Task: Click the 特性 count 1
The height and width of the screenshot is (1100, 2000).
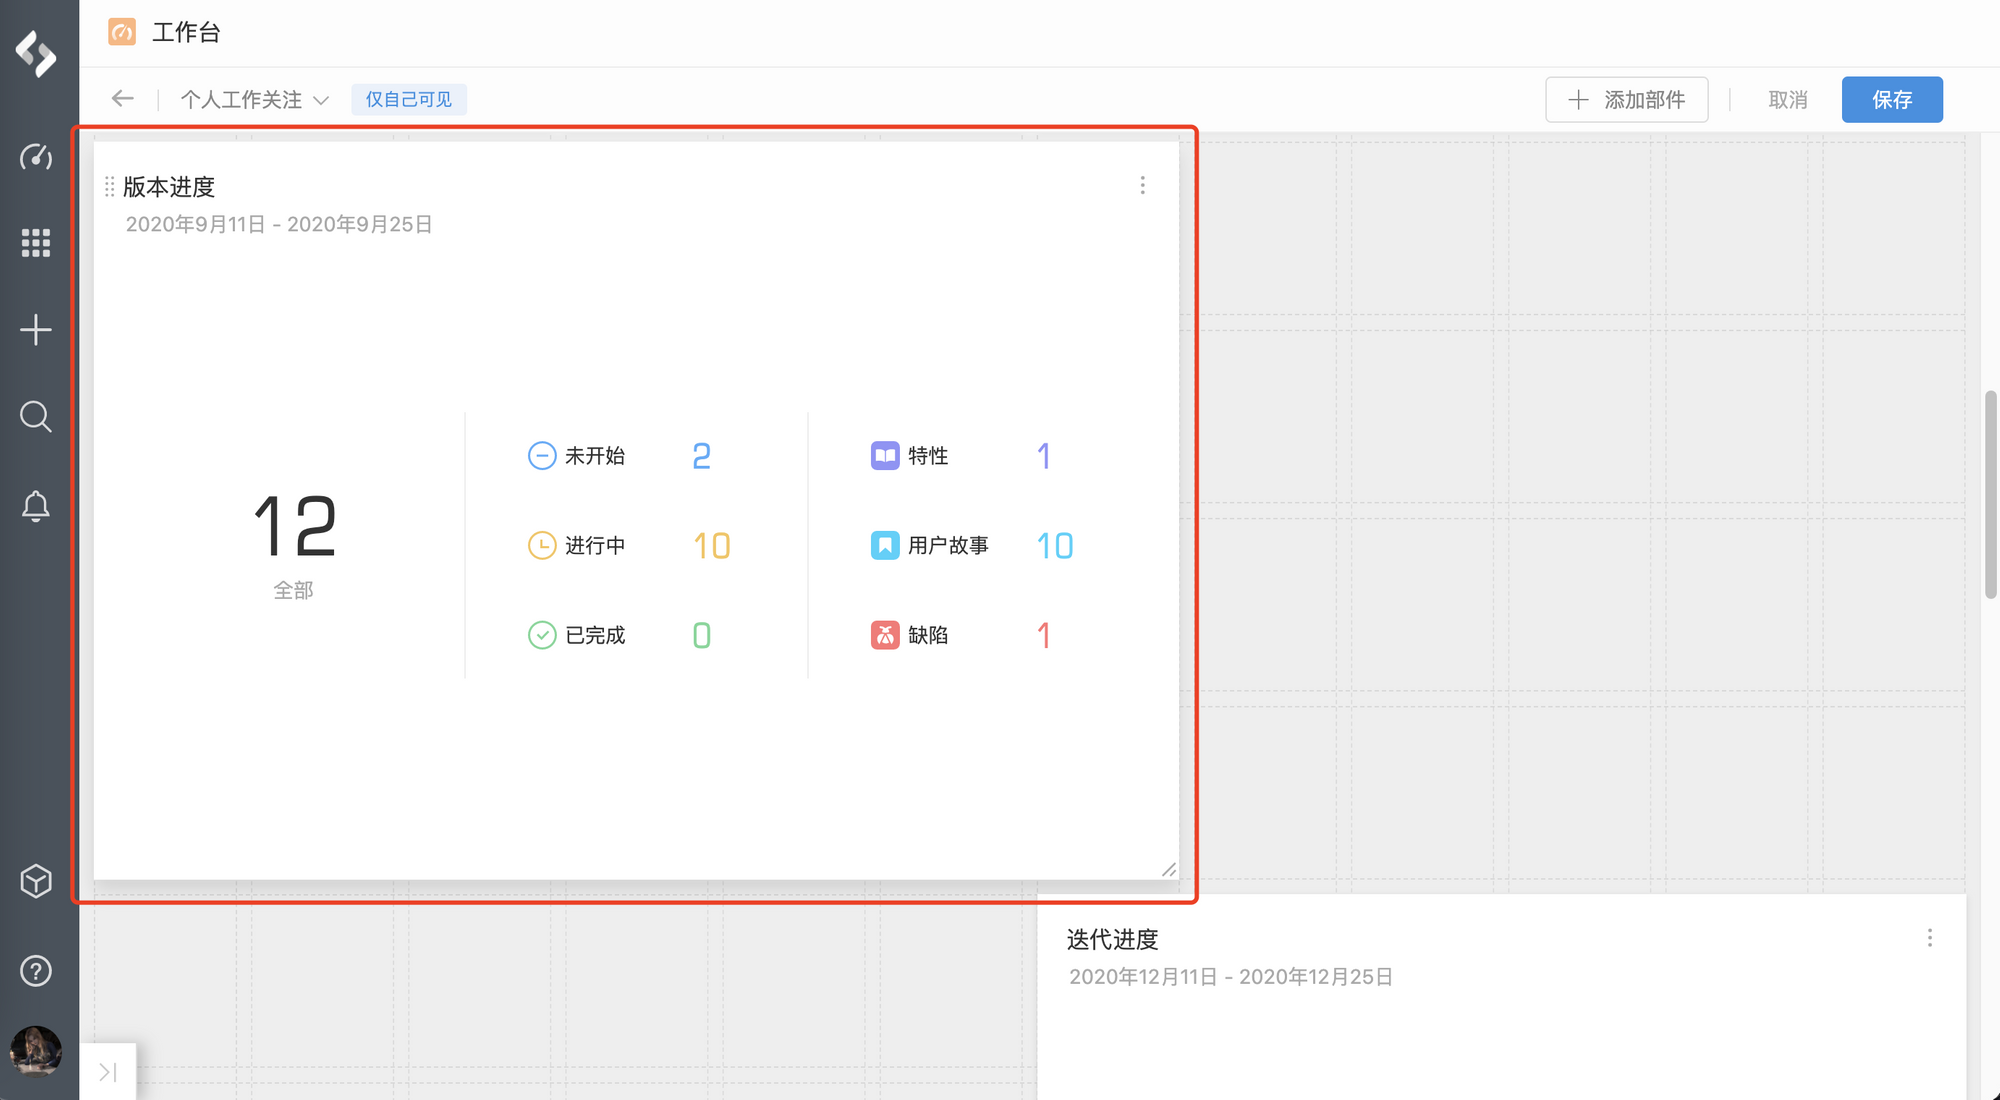Action: 1044,456
